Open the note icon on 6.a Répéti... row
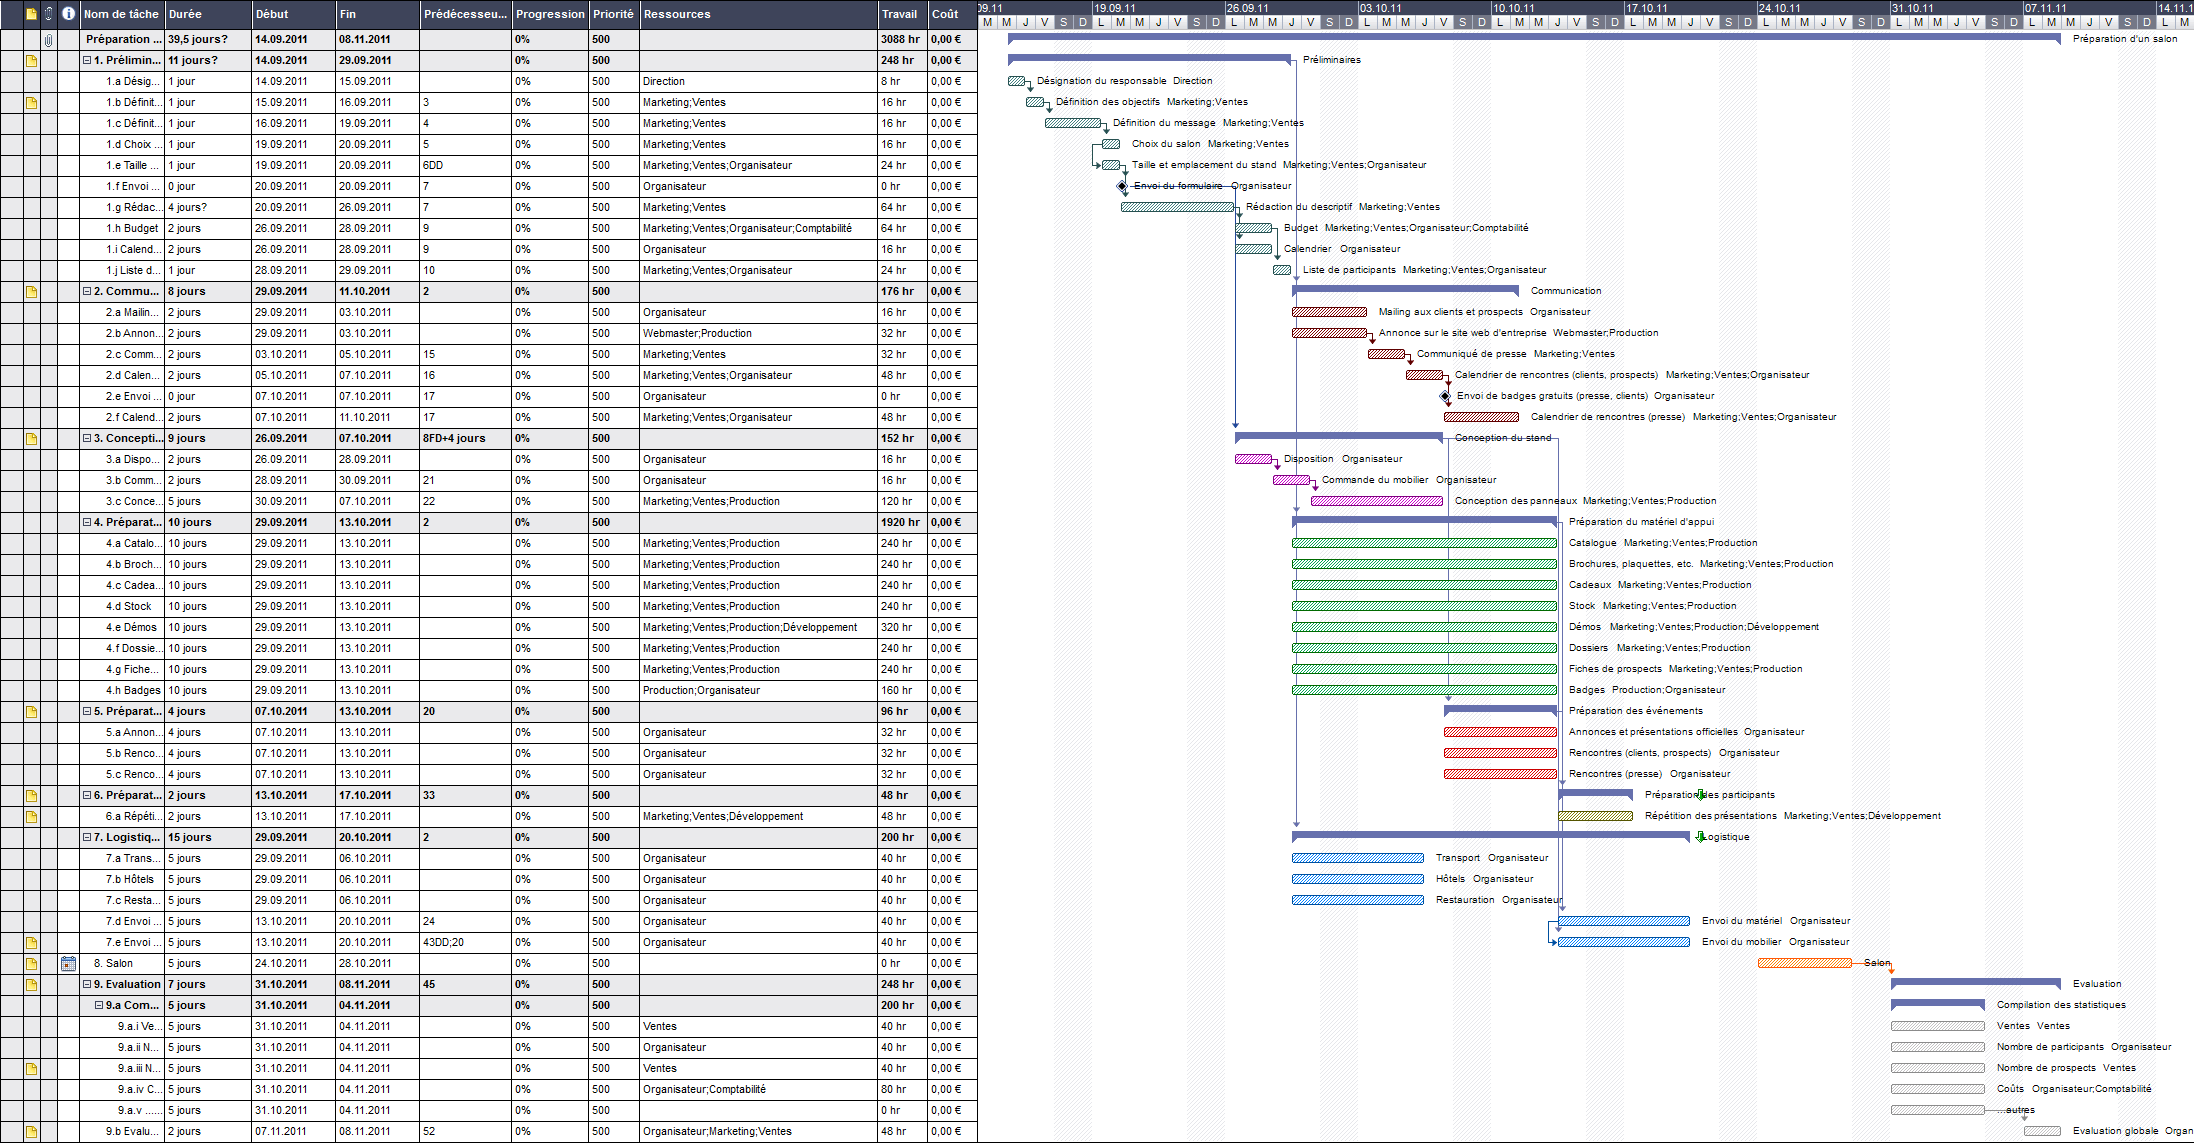Screen dimensions: 2194x1143 pyautogui.click(x=31, y=817)
